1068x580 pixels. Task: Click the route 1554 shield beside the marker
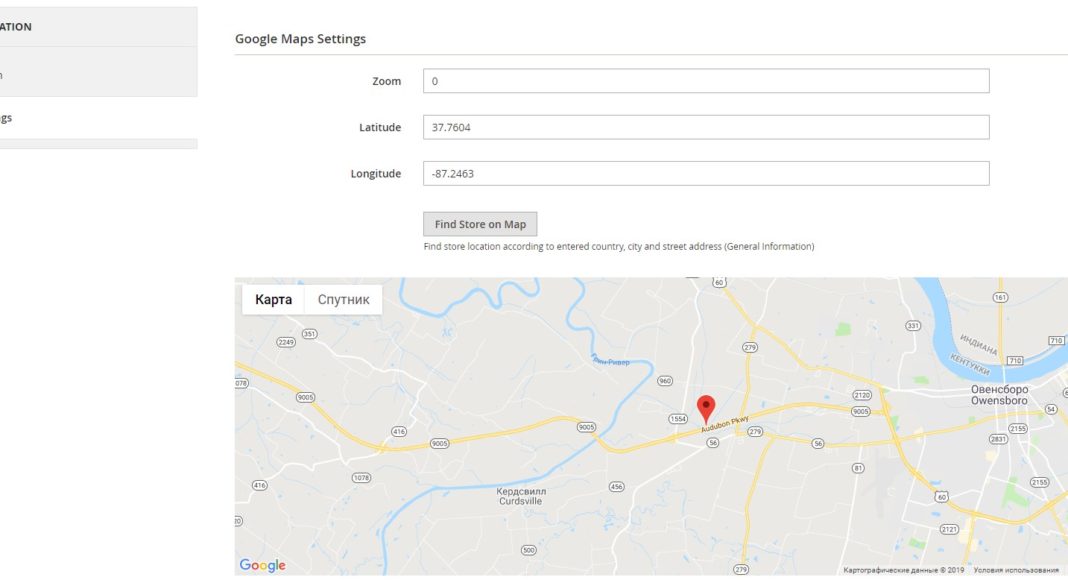(678, 417)
